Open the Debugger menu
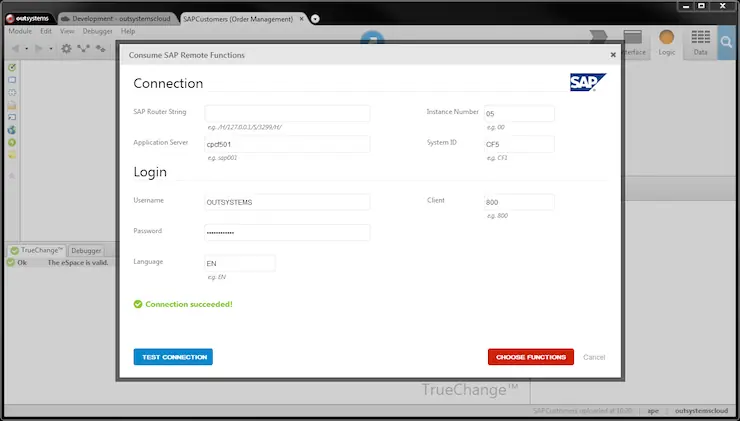Image resolution: width=740 pixels, height=421 pixels. (98, 31)
